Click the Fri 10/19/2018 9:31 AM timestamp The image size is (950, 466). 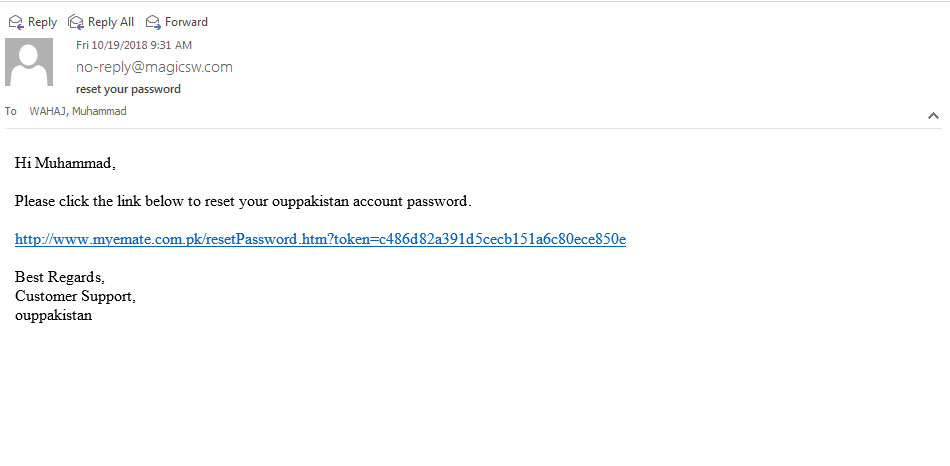134,45
